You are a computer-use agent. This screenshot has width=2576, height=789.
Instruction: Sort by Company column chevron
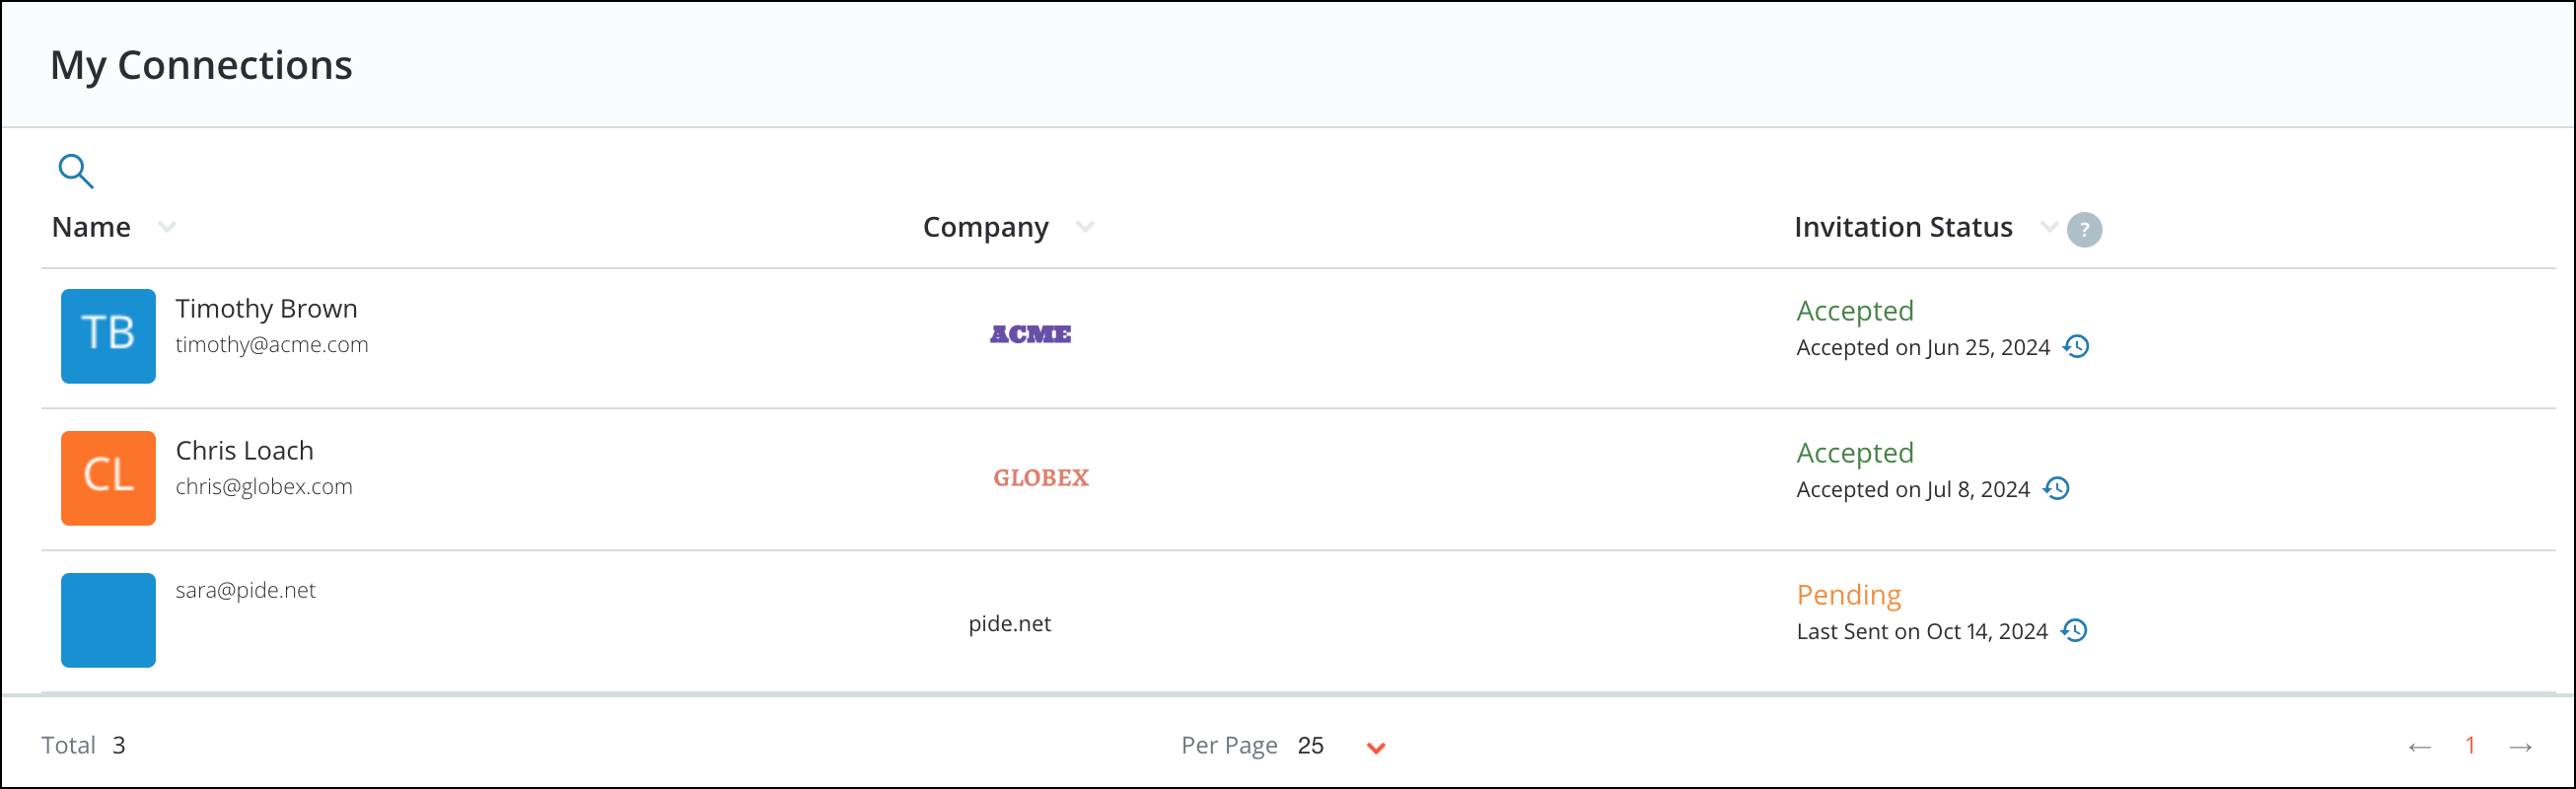pyautogui.click(x=1085, y=227)
